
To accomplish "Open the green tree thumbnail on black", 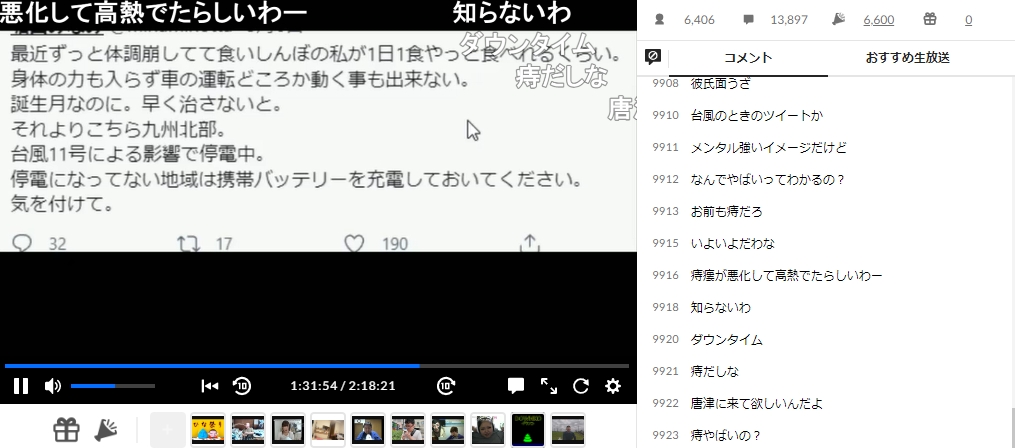I will click(x=527, y=430).
